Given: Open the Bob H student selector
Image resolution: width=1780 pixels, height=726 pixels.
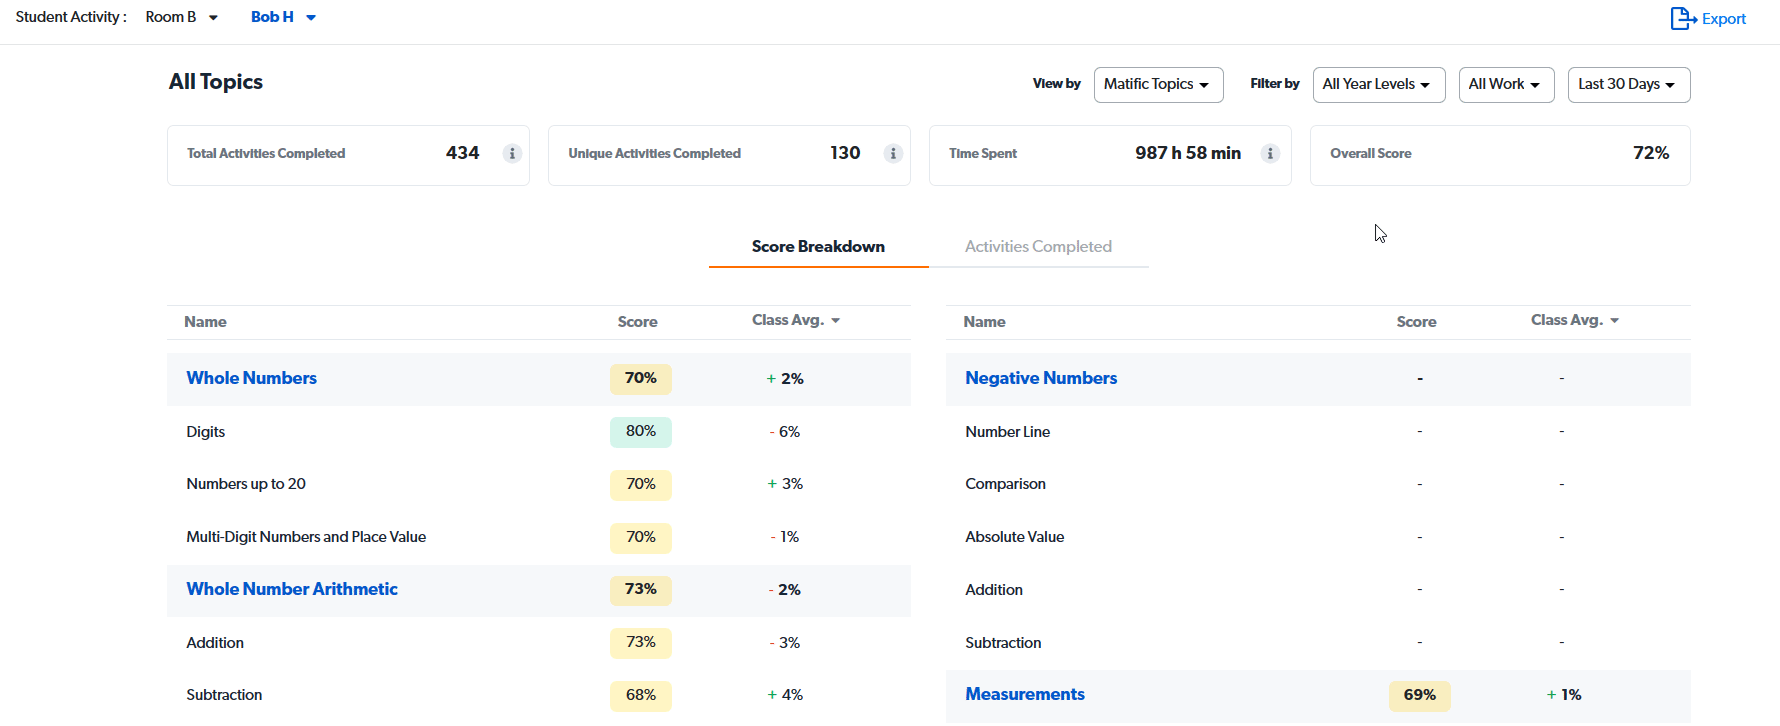Looking at the screenshot, I should [283, 17].
